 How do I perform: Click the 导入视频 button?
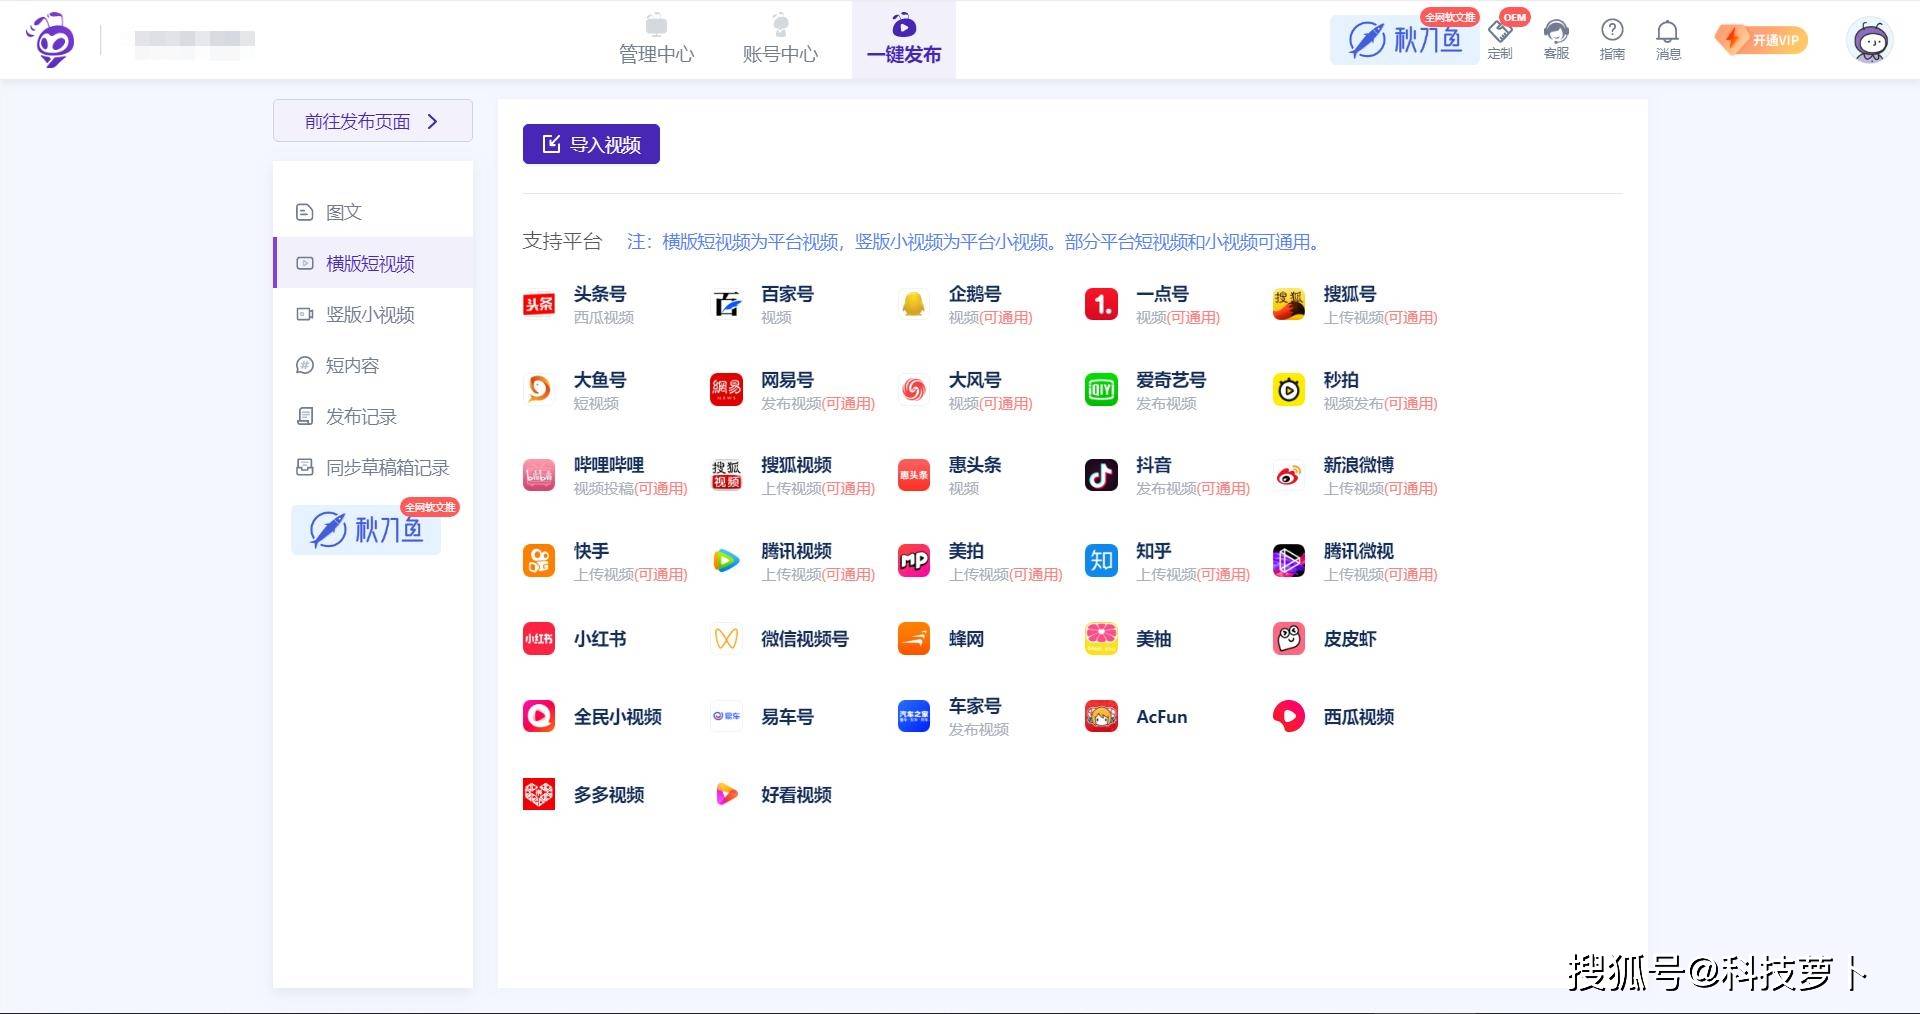[x=591, y=144]
